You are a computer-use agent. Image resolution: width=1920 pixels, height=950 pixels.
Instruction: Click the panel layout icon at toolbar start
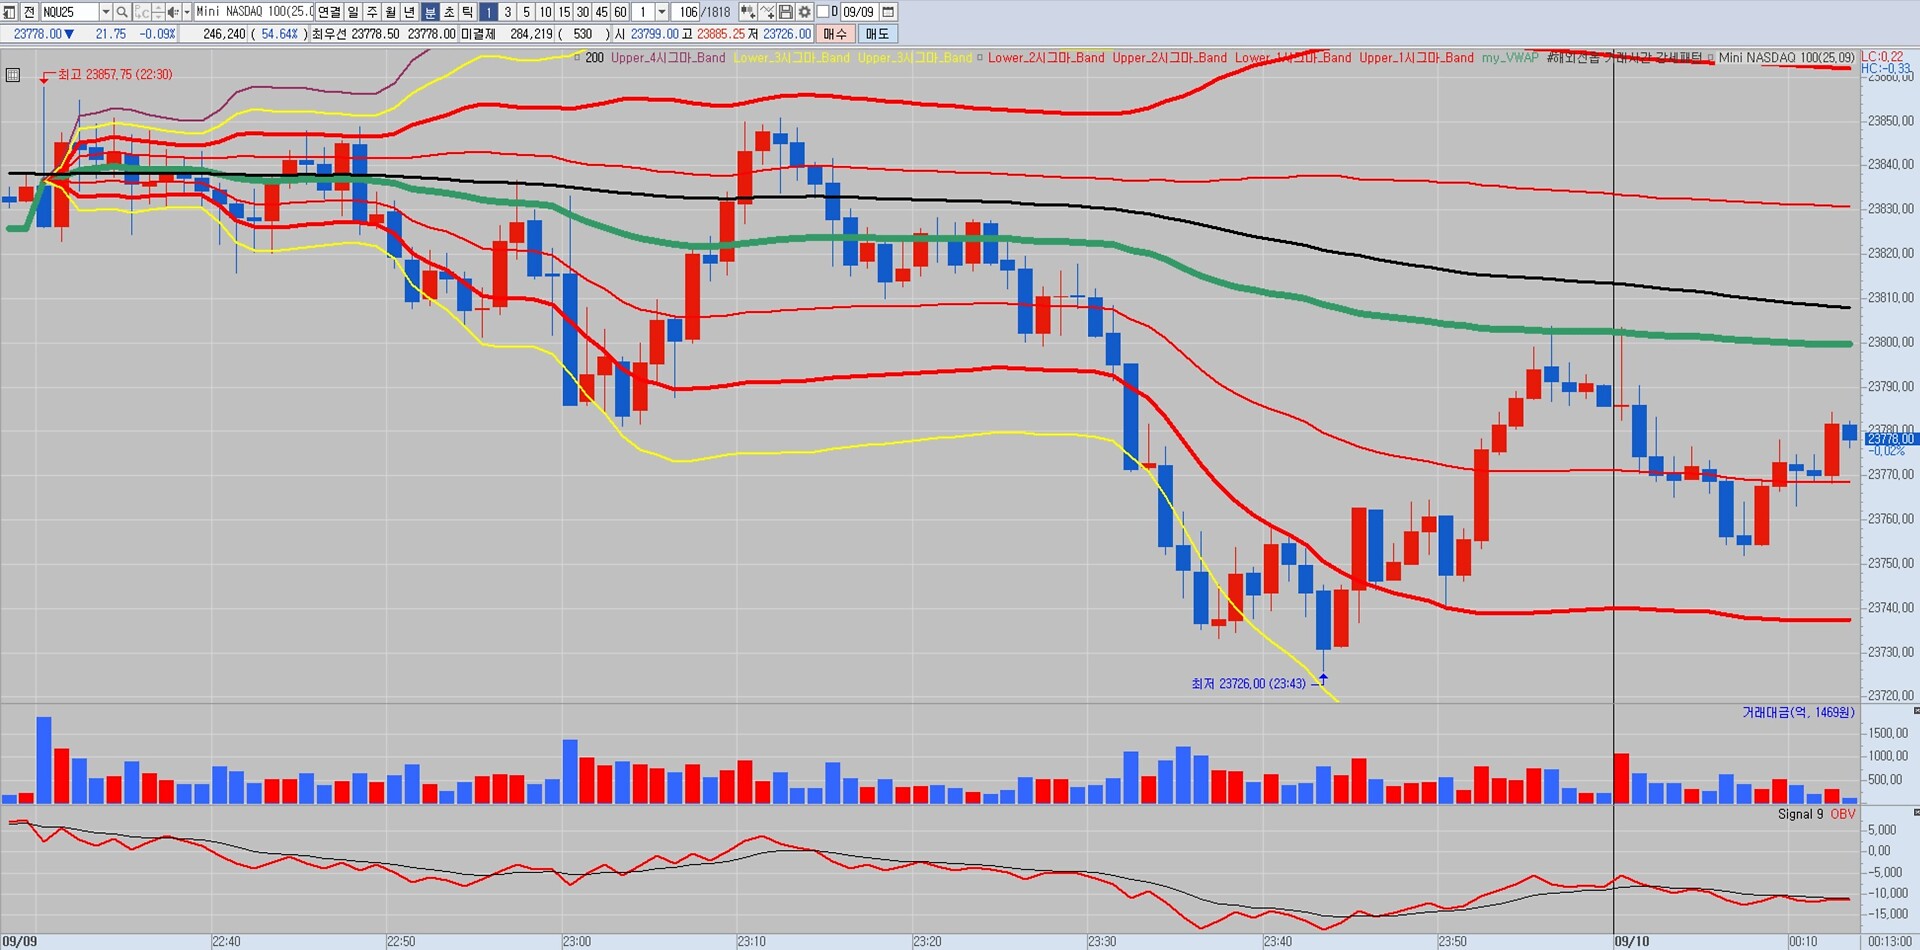click(9, 12)
